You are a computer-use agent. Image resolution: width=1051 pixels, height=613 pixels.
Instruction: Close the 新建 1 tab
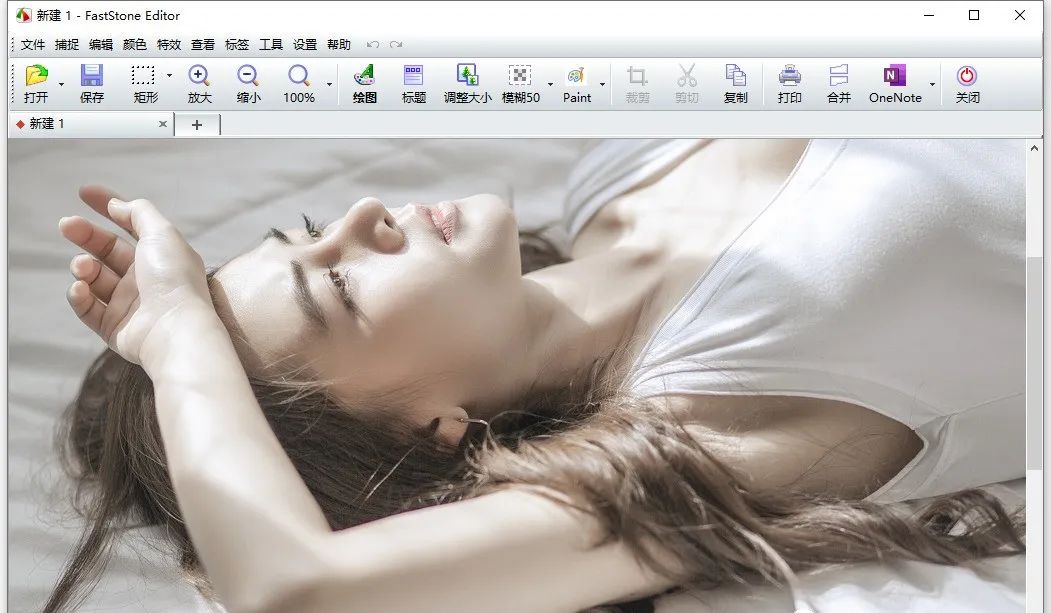coord(162,124)
